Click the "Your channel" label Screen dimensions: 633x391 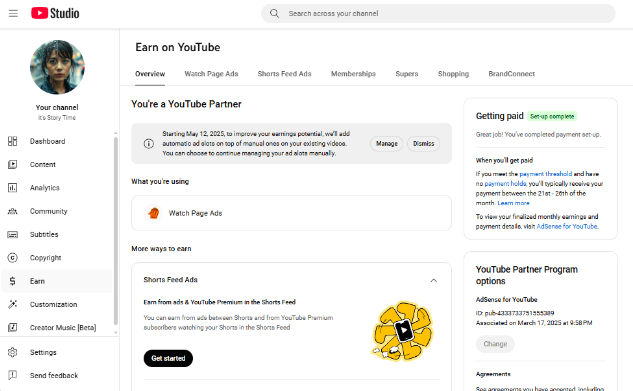[57, 107]
